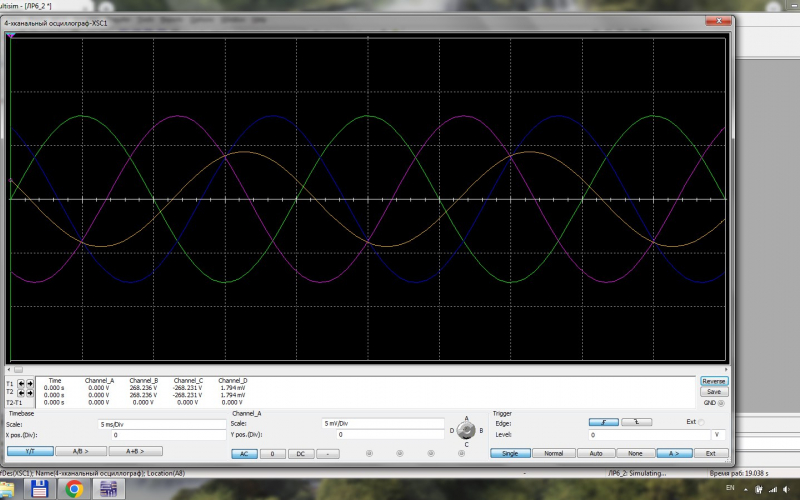Click the network signal tray icon
Image resolution: width=800 pixels, height=500 pixels.
pyautogui.click(x=773, y=489)
